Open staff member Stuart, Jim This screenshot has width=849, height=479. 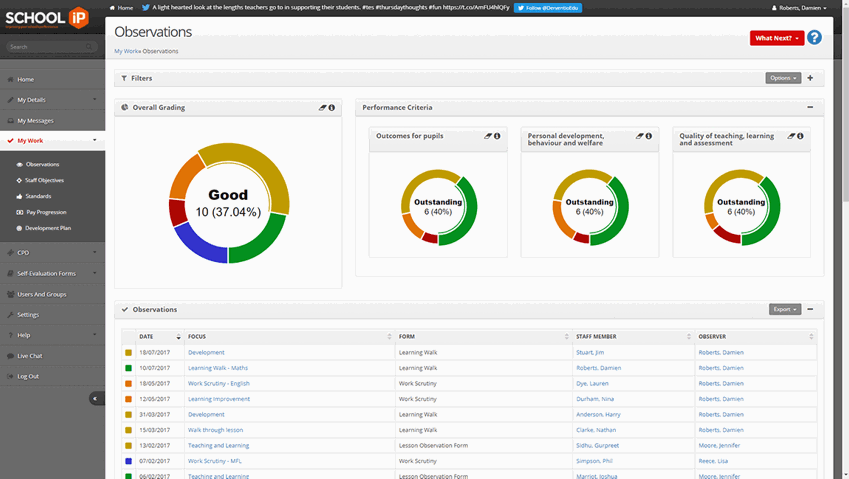(590, 352)
